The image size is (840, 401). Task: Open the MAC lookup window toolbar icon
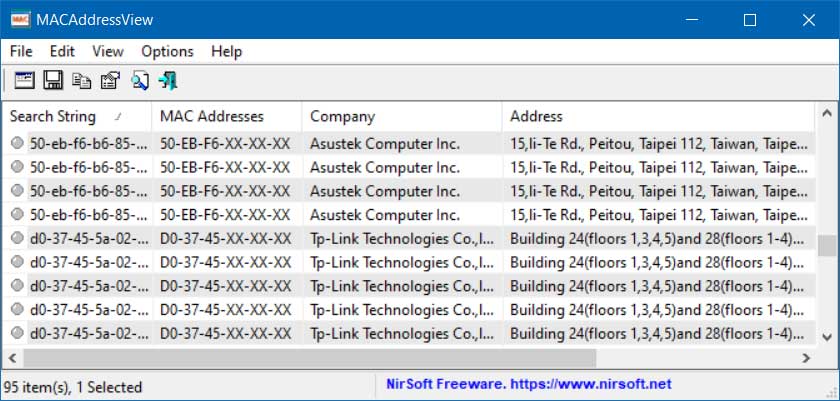pyautogui.click(x=24, y=81)
